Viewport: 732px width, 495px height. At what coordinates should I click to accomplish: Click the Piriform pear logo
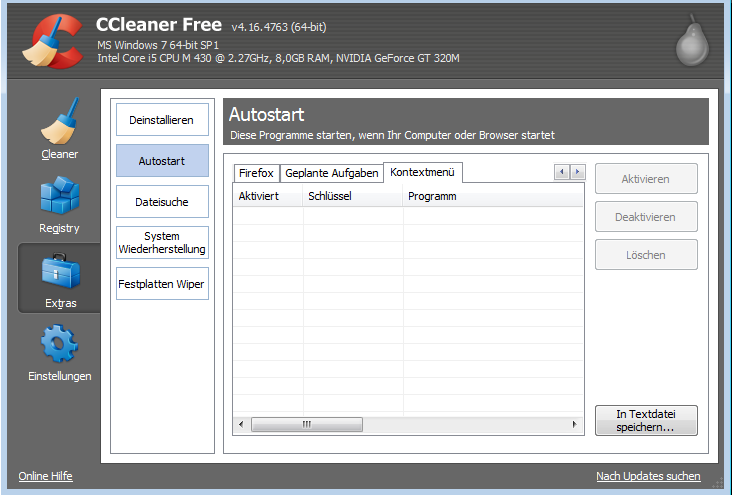pos(692,41)
